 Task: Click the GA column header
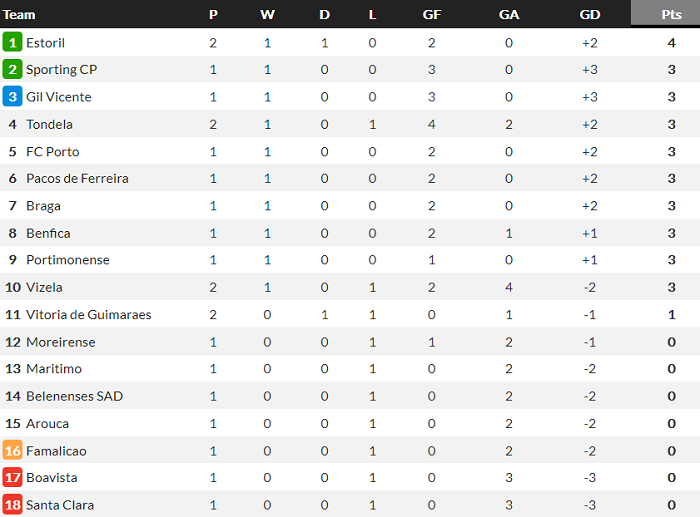pyautogui.click(x=508, y=14)
